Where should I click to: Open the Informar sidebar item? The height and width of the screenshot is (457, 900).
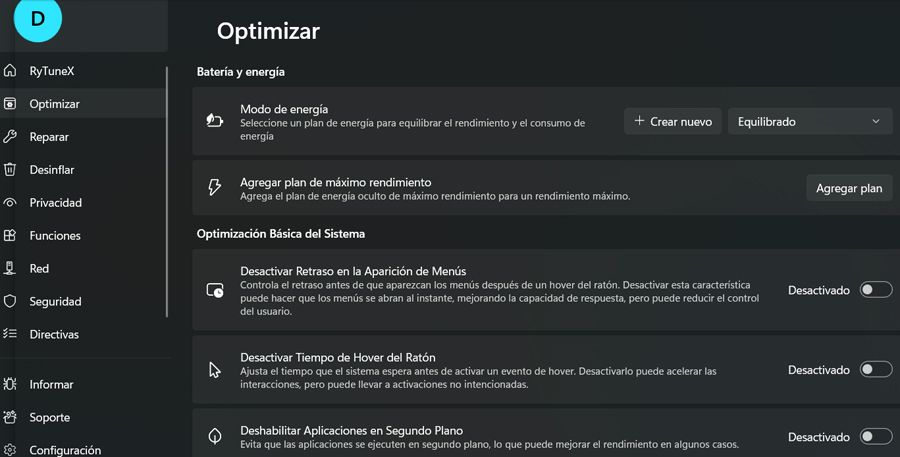[51, 384]
